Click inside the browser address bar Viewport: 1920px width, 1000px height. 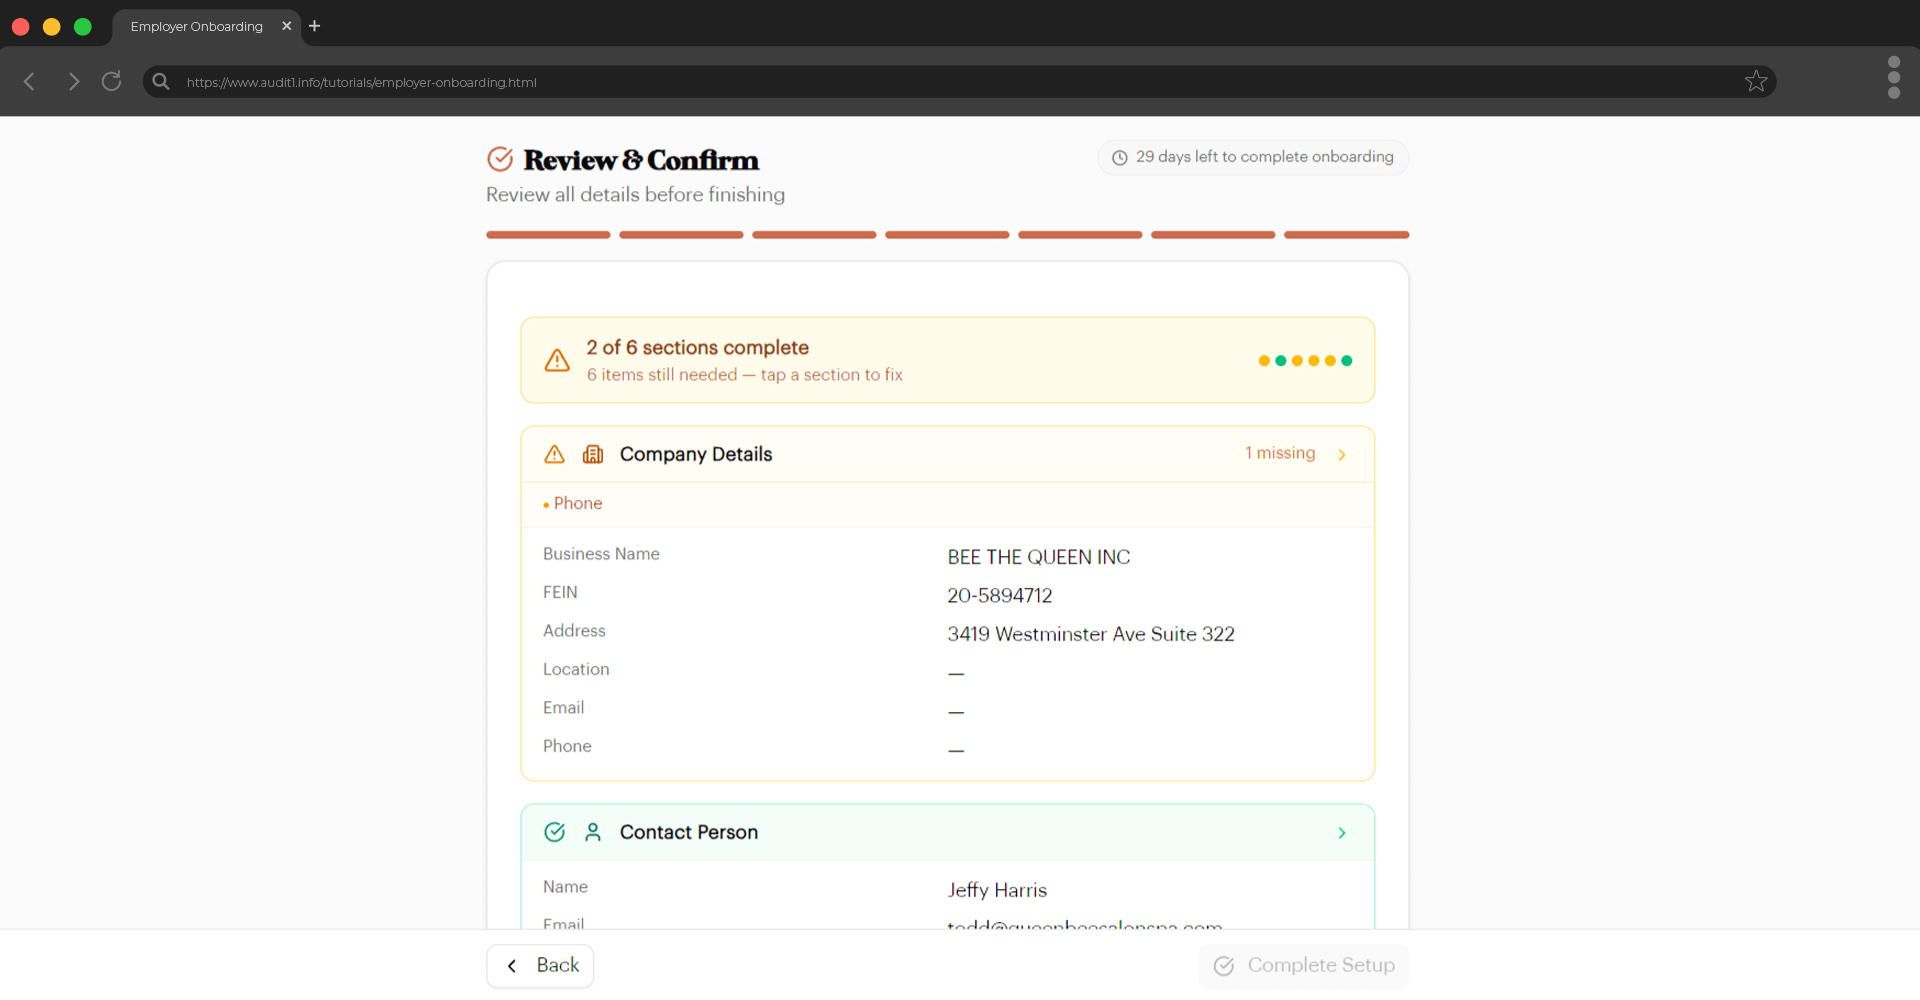coord(600,82)
